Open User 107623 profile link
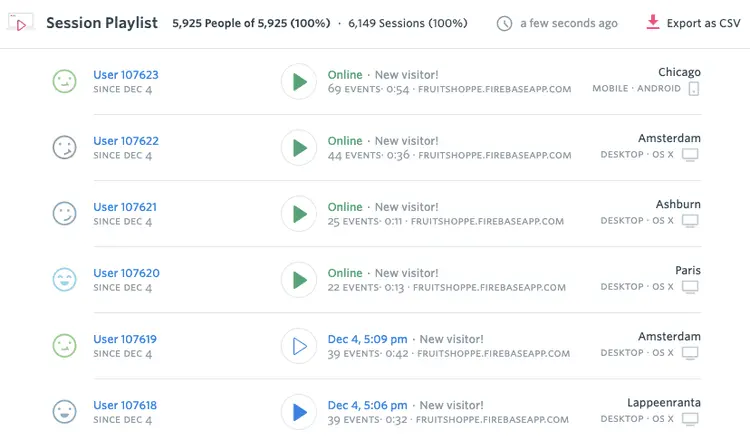Screen dimensions: 750x440 pos(125,75)
